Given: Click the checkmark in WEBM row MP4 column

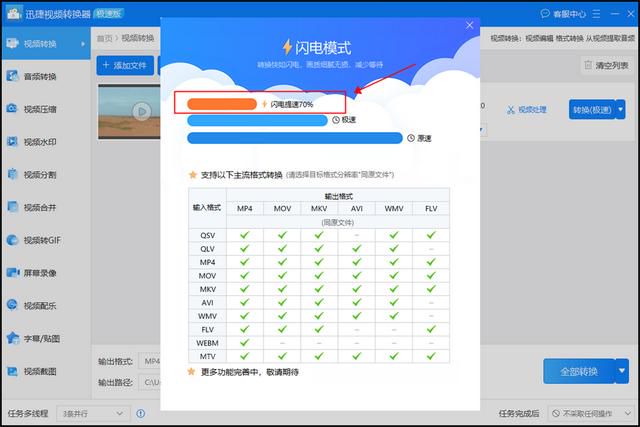Looking at the screenshot, I should coord(244,343).
